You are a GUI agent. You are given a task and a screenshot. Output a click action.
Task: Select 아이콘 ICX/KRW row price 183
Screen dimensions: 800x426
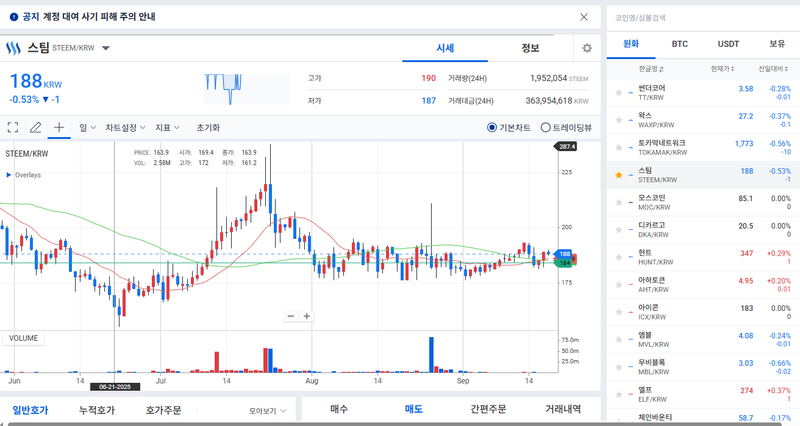click(746, 308)
